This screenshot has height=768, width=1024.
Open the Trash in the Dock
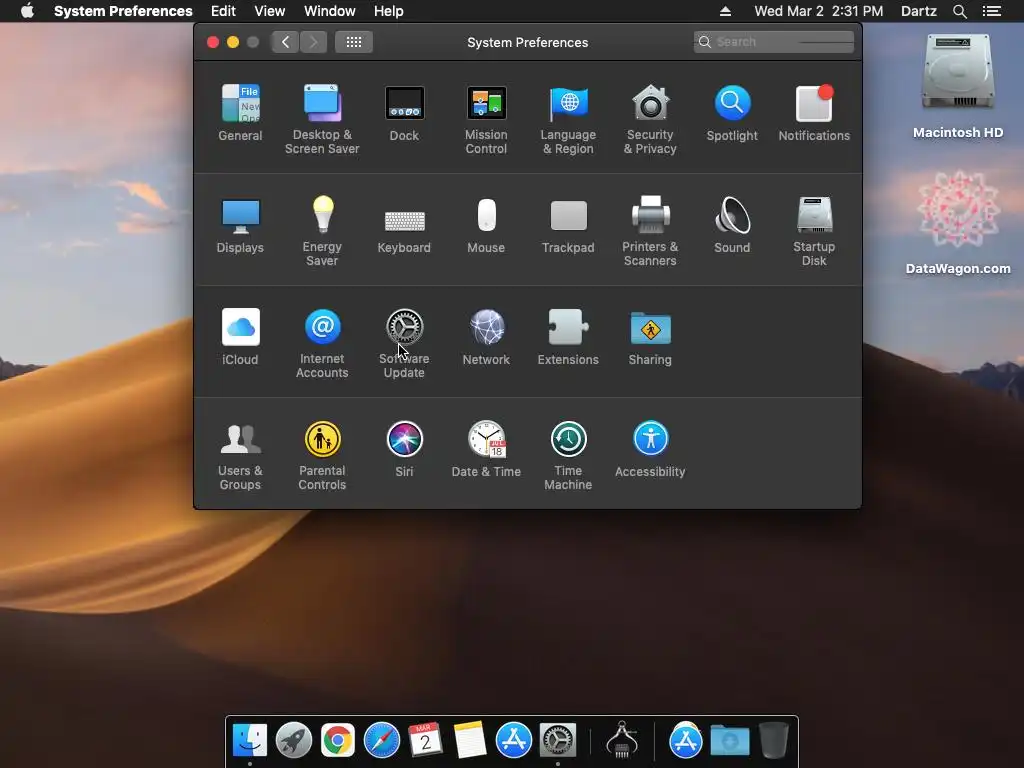[773, 741]
